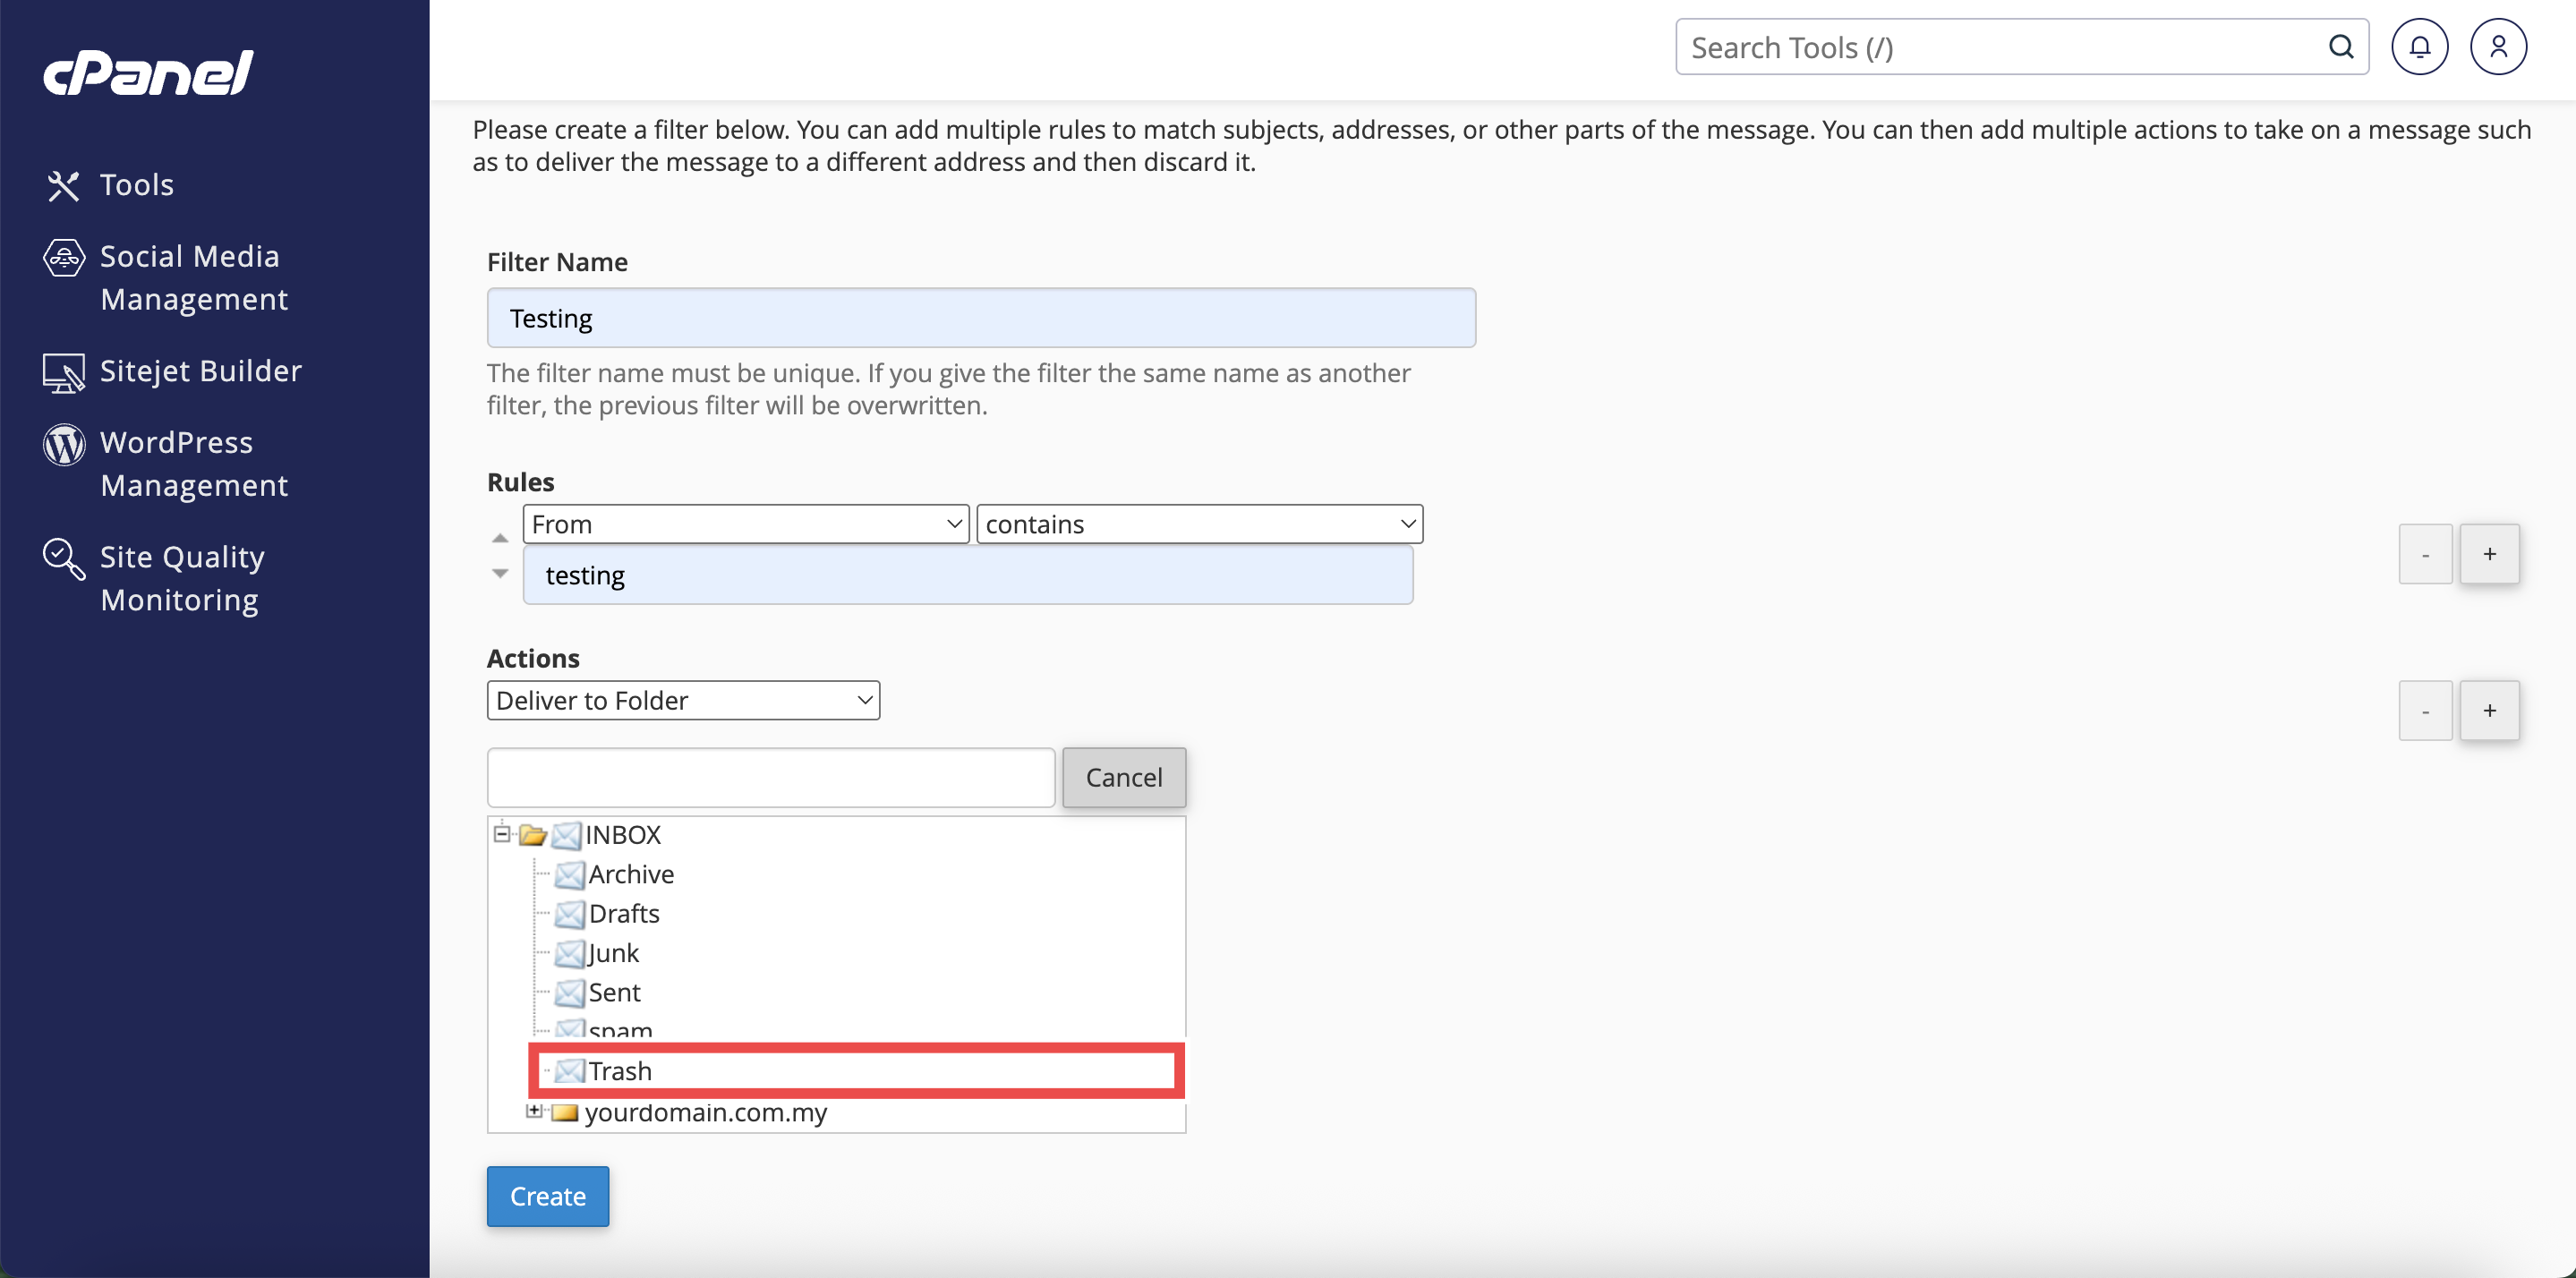Click the cPanel logo

[x=148, y=73]
